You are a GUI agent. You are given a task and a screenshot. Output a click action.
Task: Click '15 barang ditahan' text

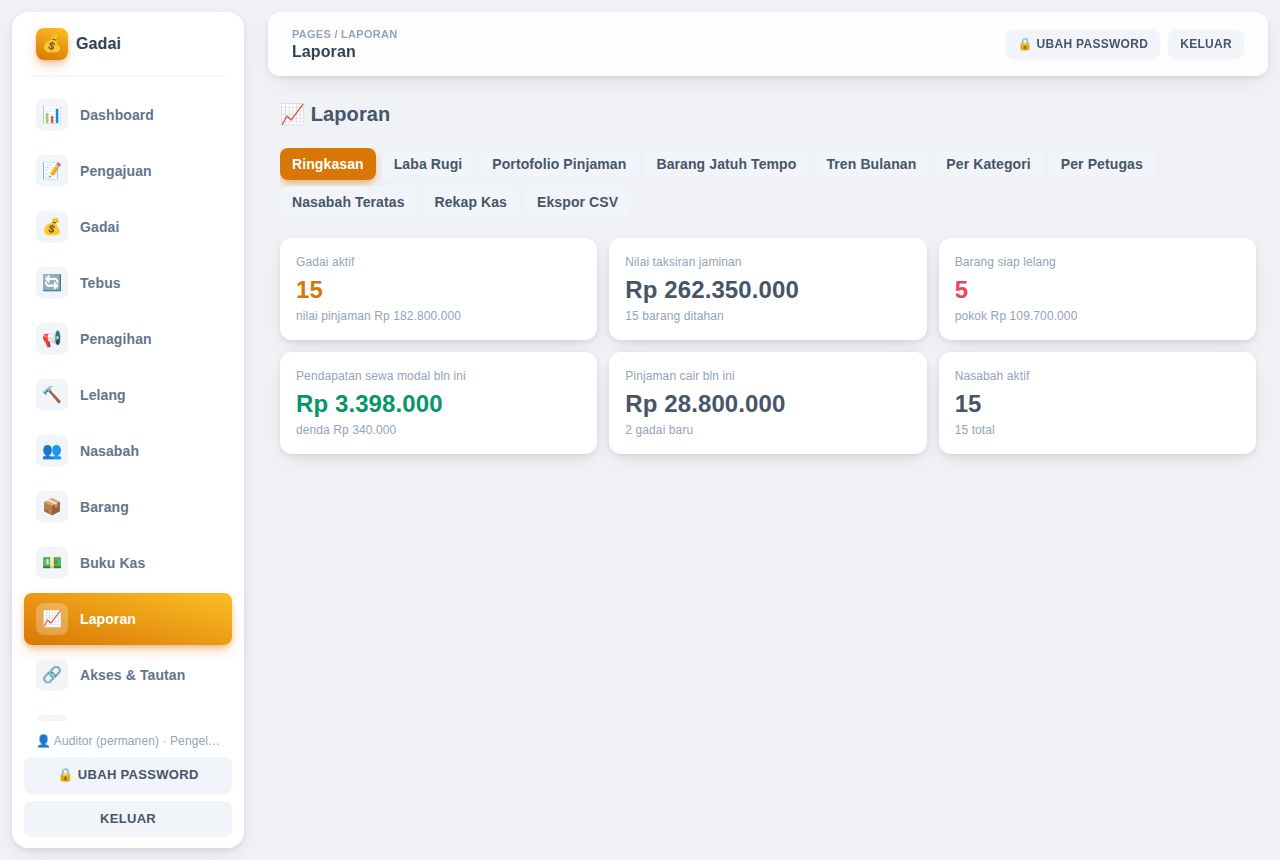[674, 316]
